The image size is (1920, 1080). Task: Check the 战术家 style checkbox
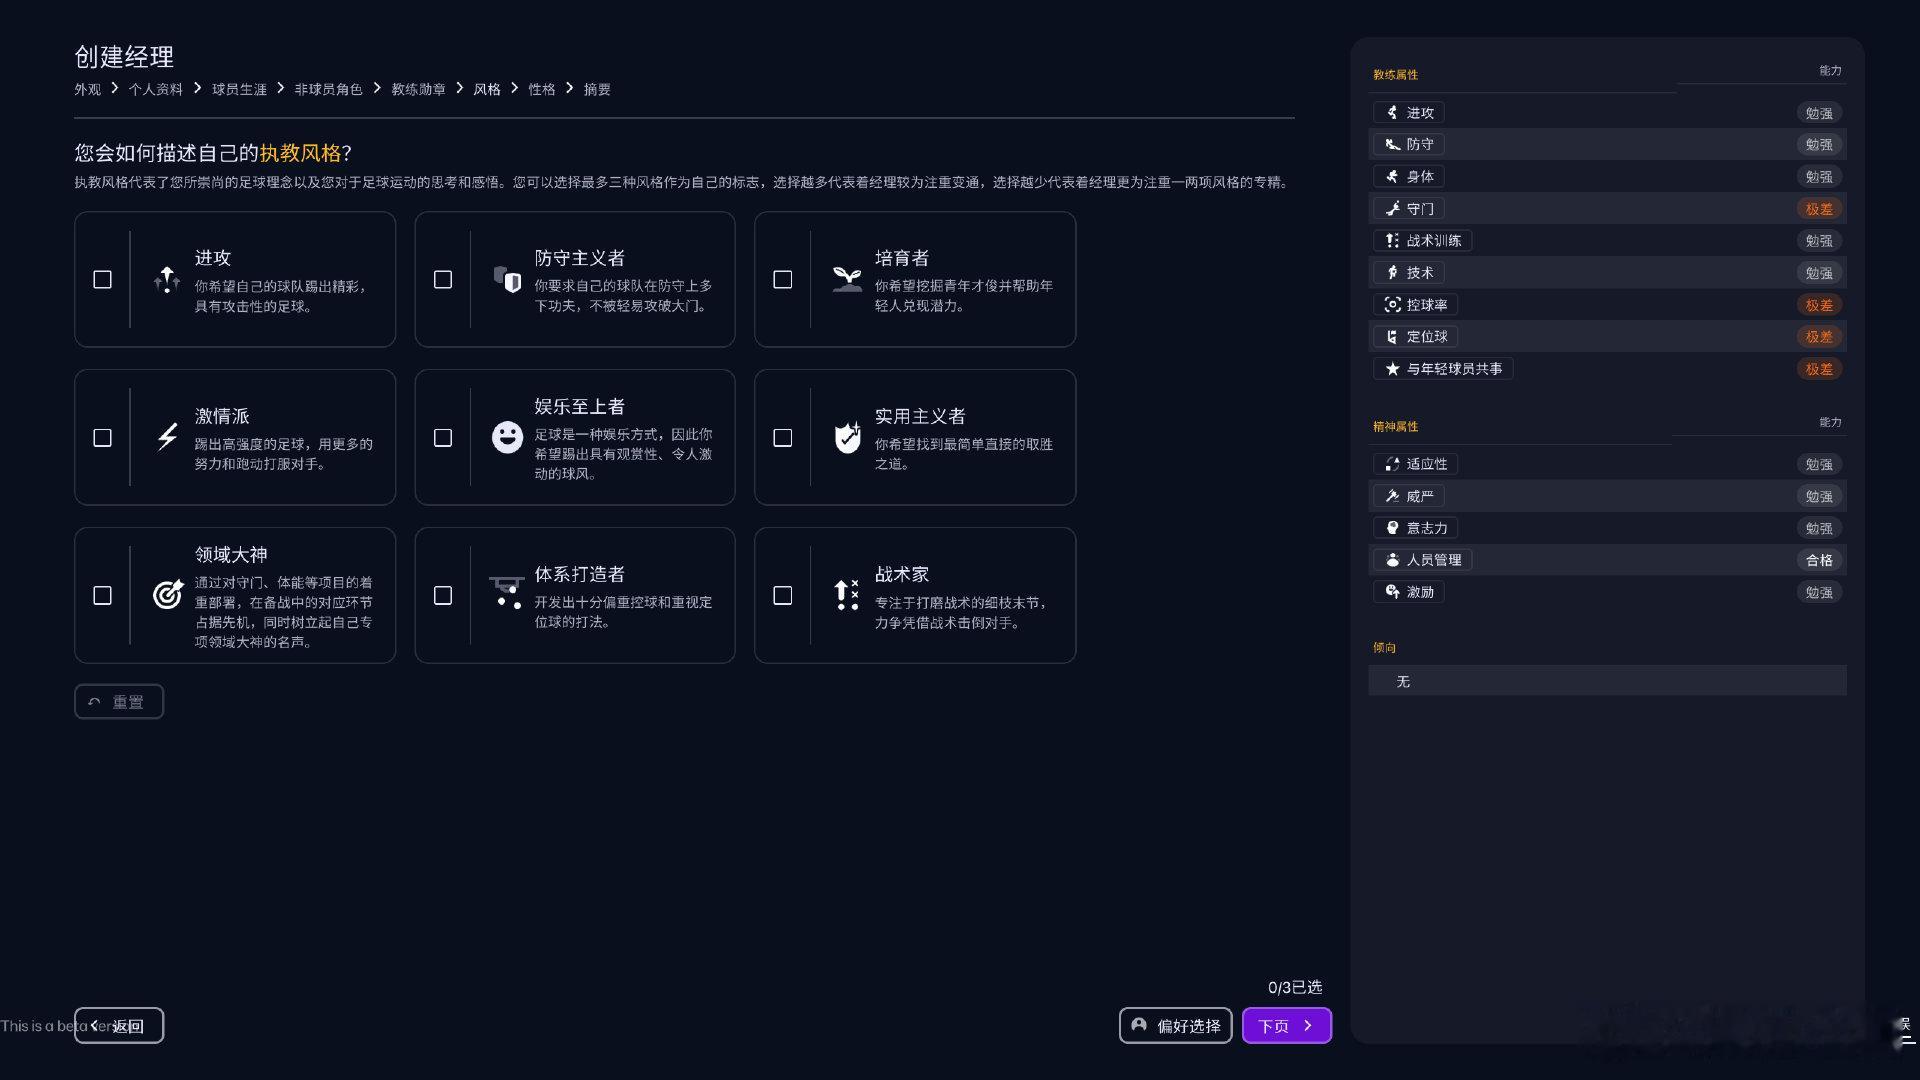pyautogui.click(x=782, y=595)
